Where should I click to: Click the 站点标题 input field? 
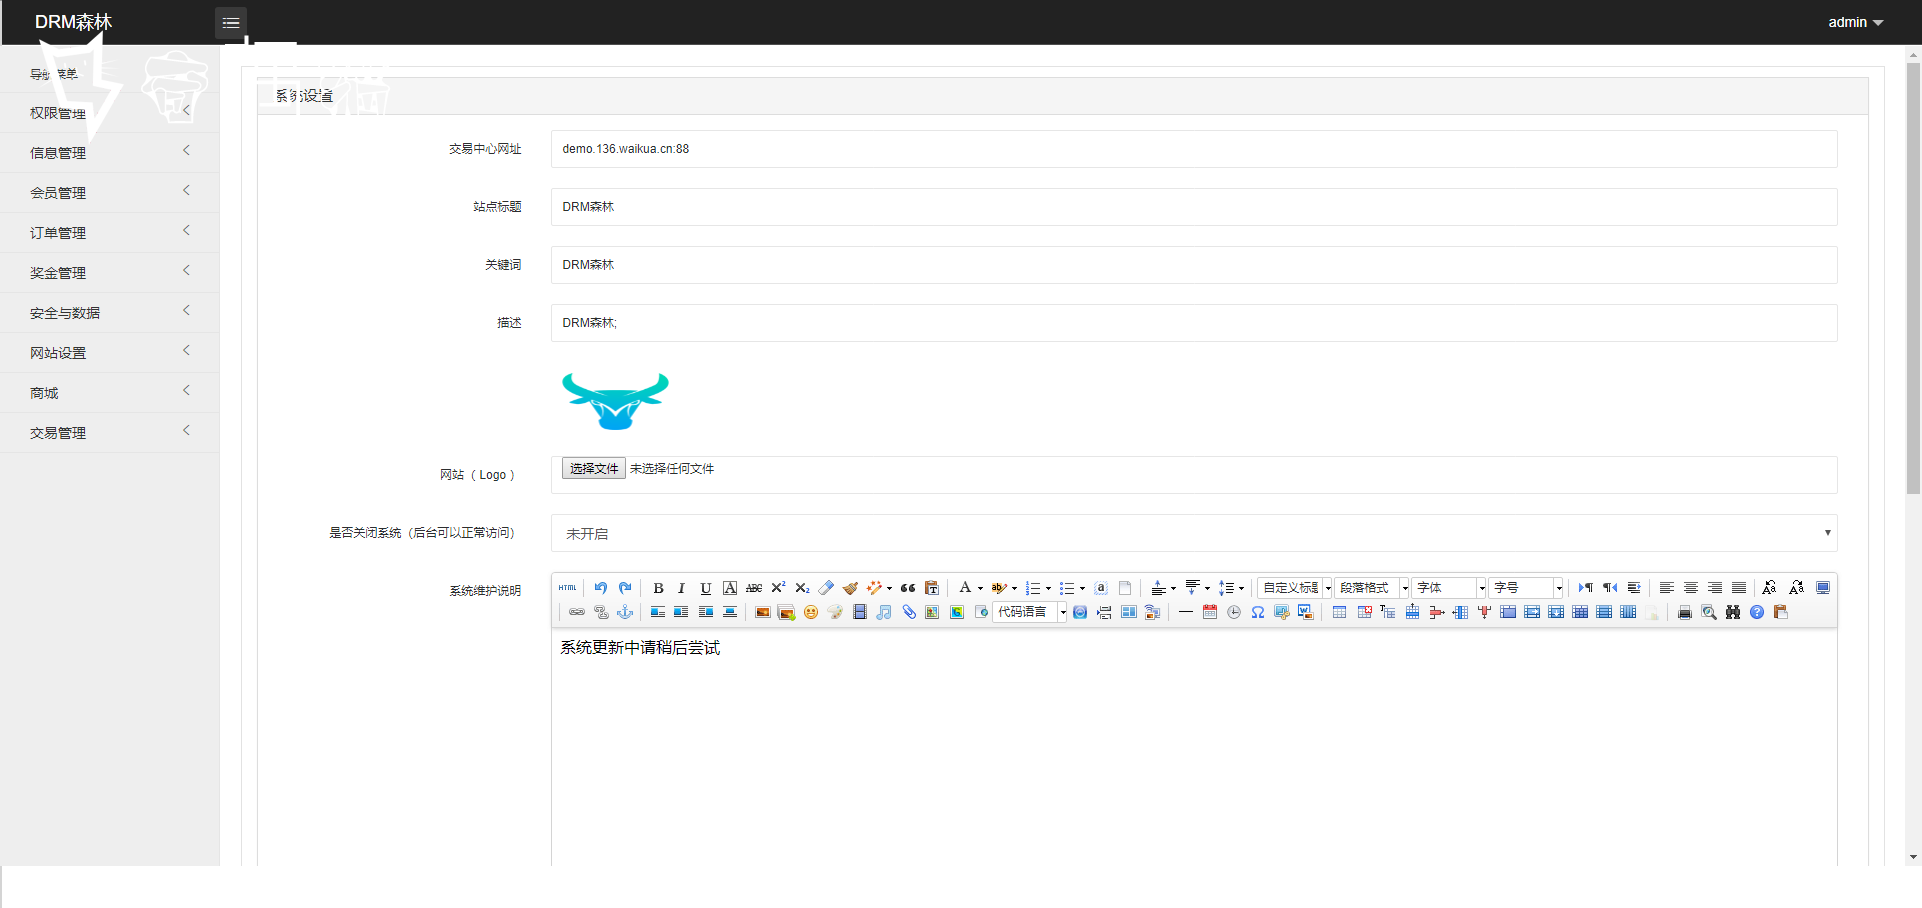click(1194, 207)
